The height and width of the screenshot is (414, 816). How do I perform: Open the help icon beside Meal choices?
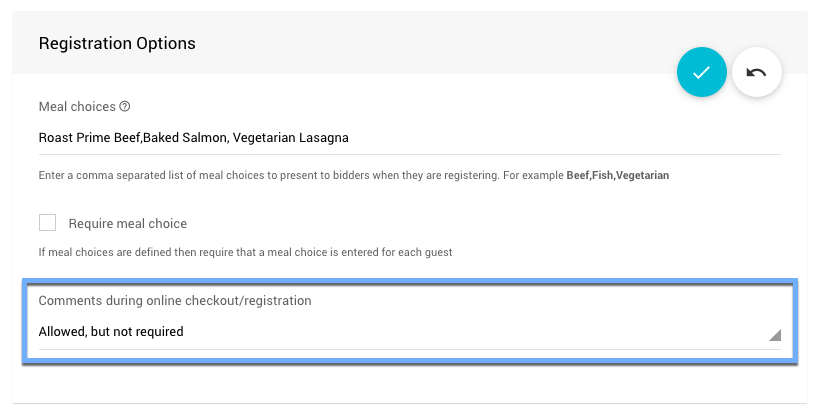[x=125, y=107]
